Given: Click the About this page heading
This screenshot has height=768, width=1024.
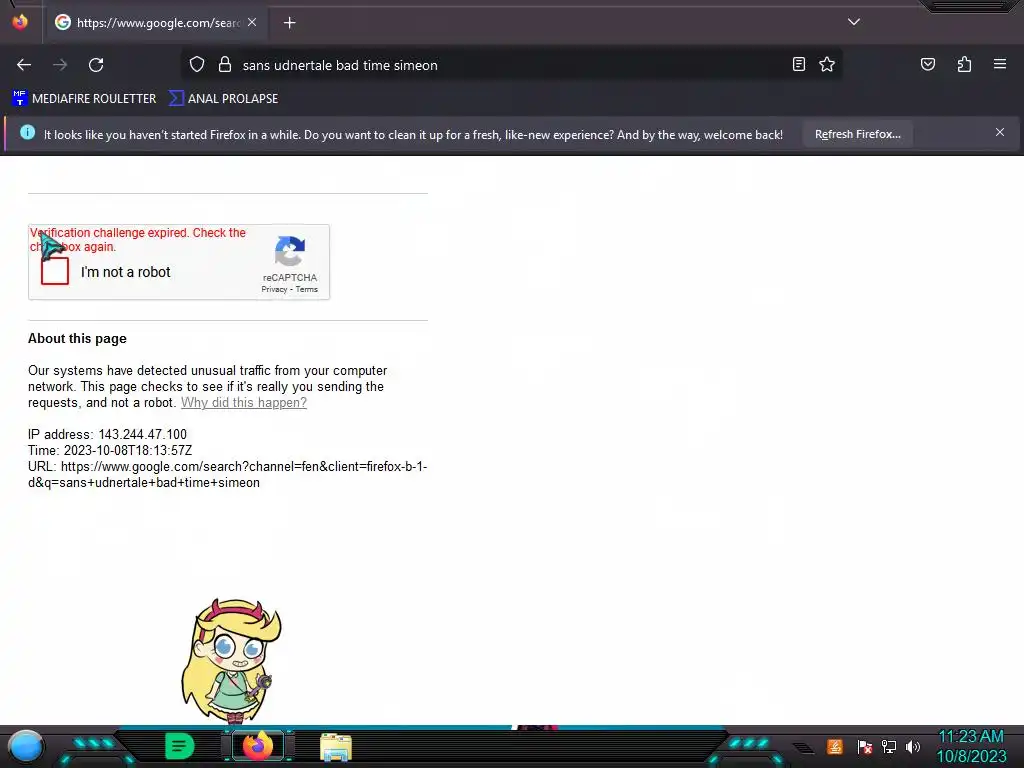Looking at the screenshot, I should [77, 338].
